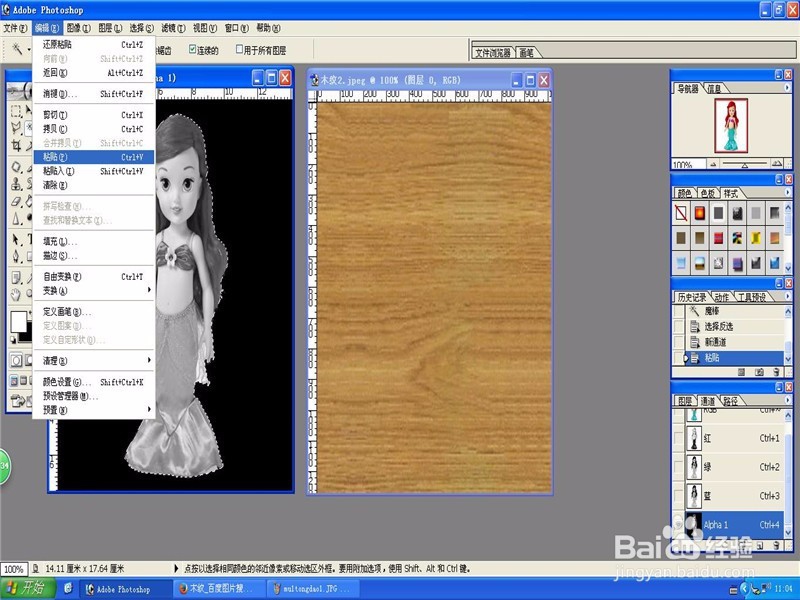The height and width of the screenshot is (600, 800).
Task: Select the Notes tool
Action: (x=16, y=277)
